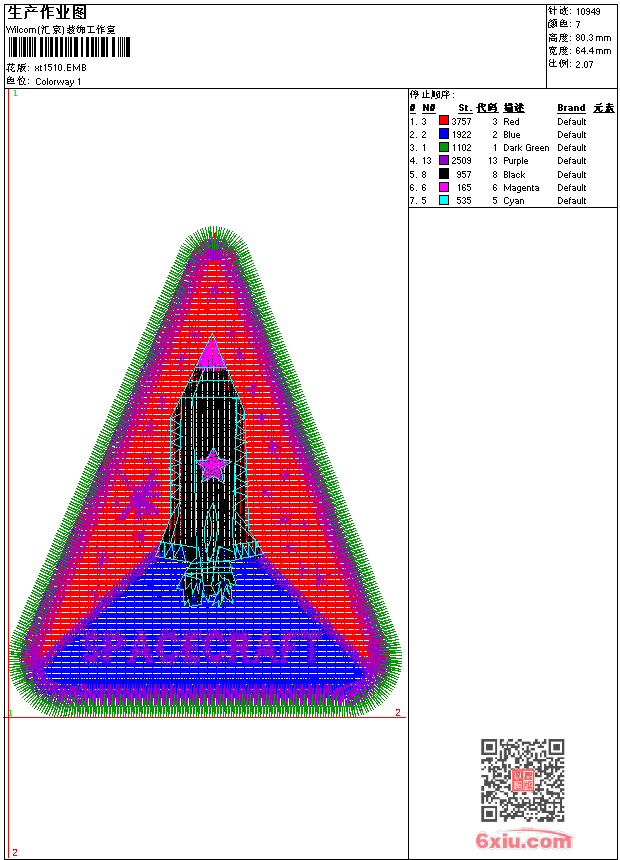Click the stitch count 1102 for Dark Green
The image size is (620, 860).
click(461, 148)
